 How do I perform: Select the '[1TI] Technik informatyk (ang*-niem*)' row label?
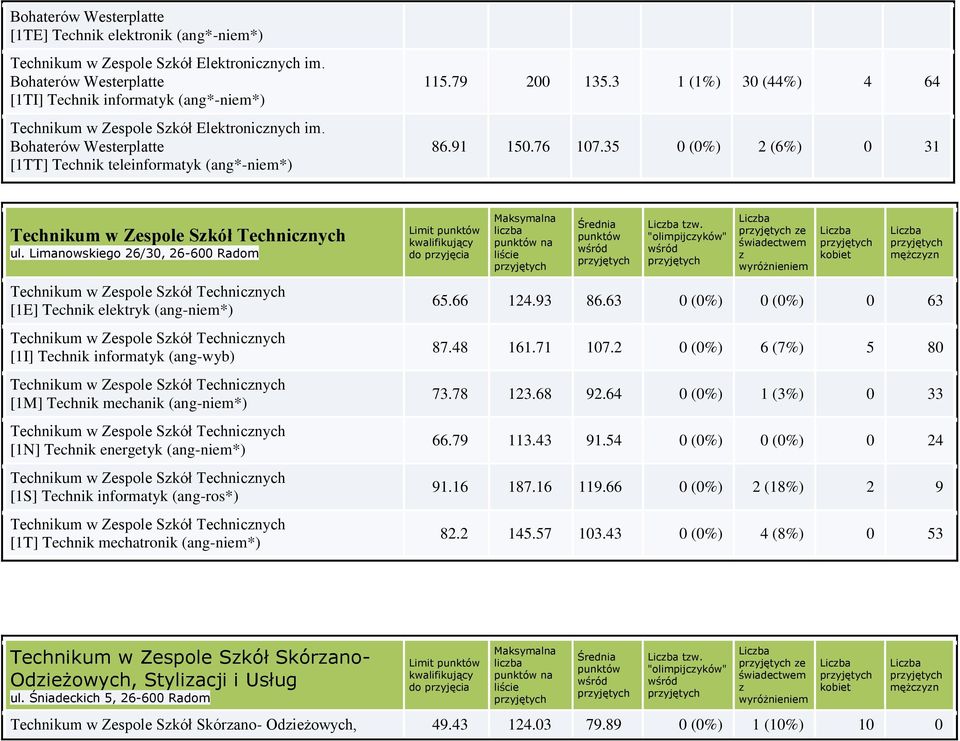pyautogui.click(x=138, y=100)
